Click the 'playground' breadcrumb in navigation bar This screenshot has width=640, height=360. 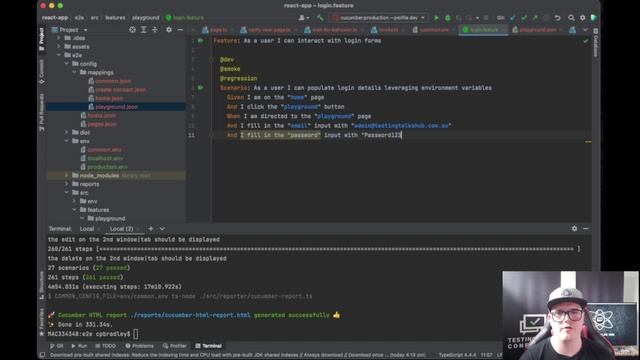[x=146, y=18]
